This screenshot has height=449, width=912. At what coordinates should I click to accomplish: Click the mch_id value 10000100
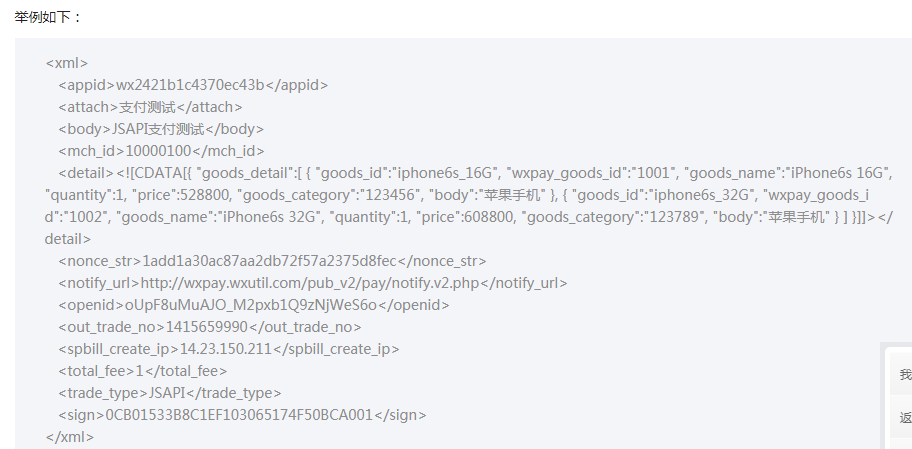[x=157, y=151]
